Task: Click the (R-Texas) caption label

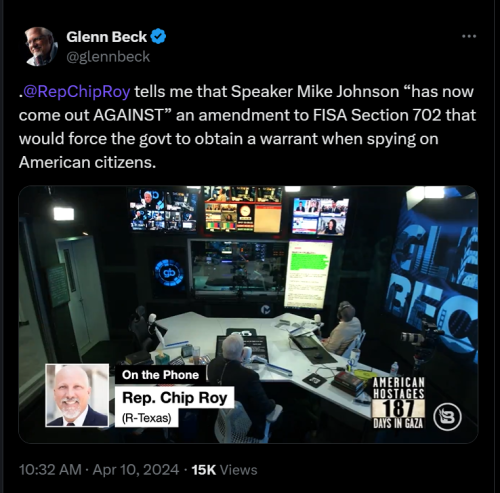Action: tap(147, 418)
